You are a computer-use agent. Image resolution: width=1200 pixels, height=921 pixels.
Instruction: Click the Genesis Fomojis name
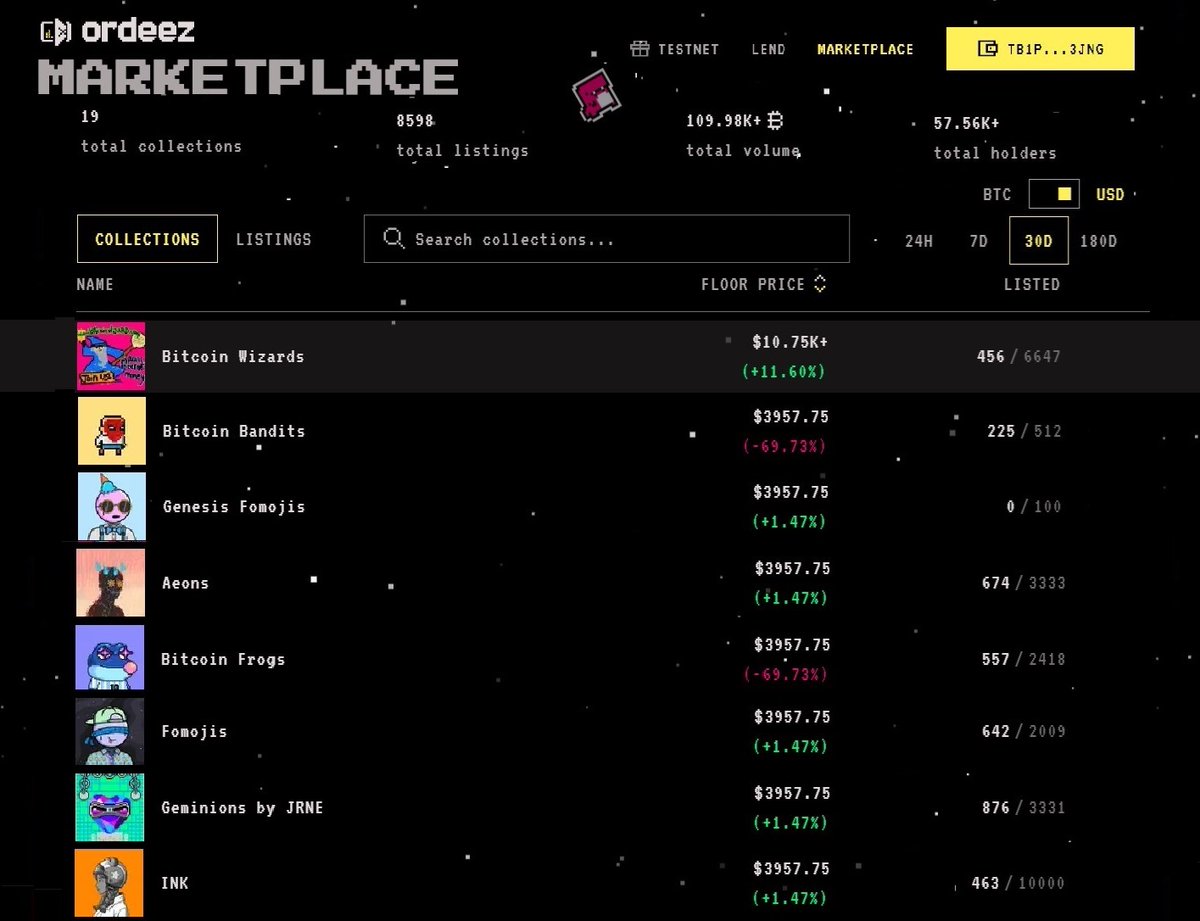click(234, 507)
